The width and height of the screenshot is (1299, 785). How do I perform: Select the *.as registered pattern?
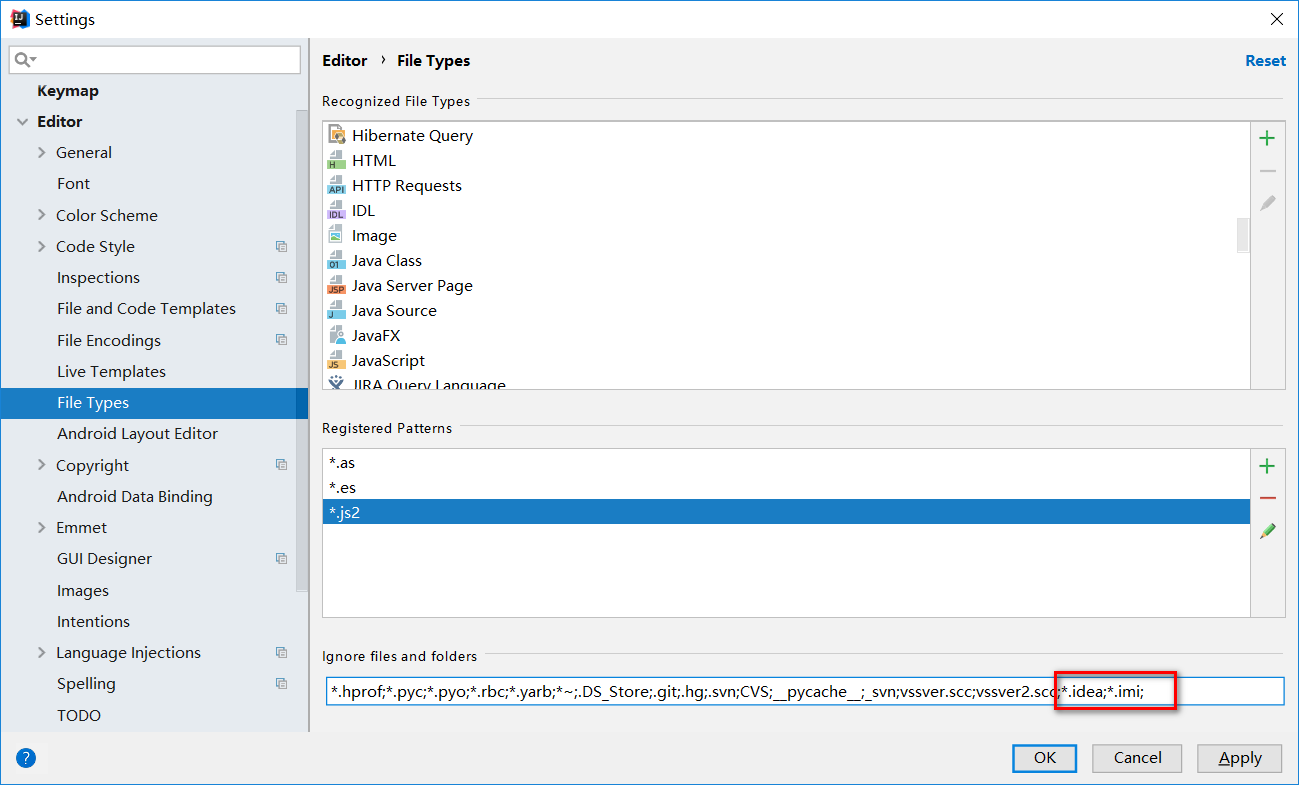(342, 462)
